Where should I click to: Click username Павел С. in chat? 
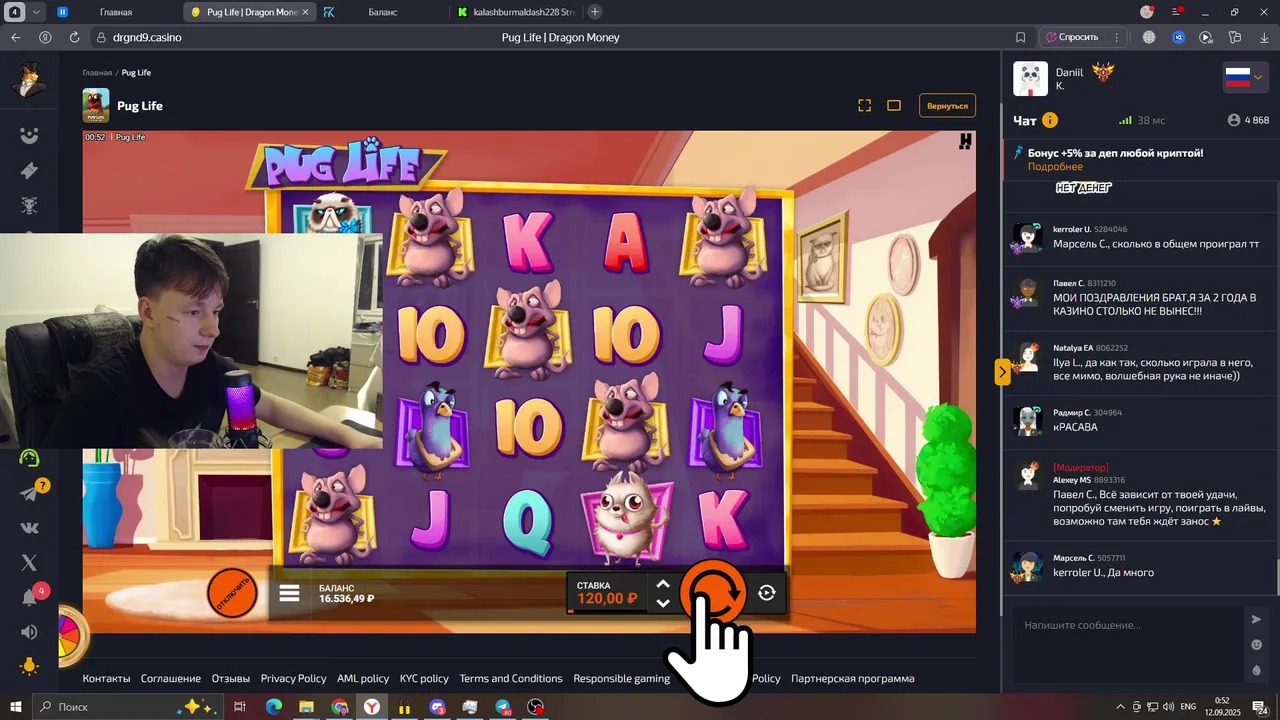pos(1068,283)
